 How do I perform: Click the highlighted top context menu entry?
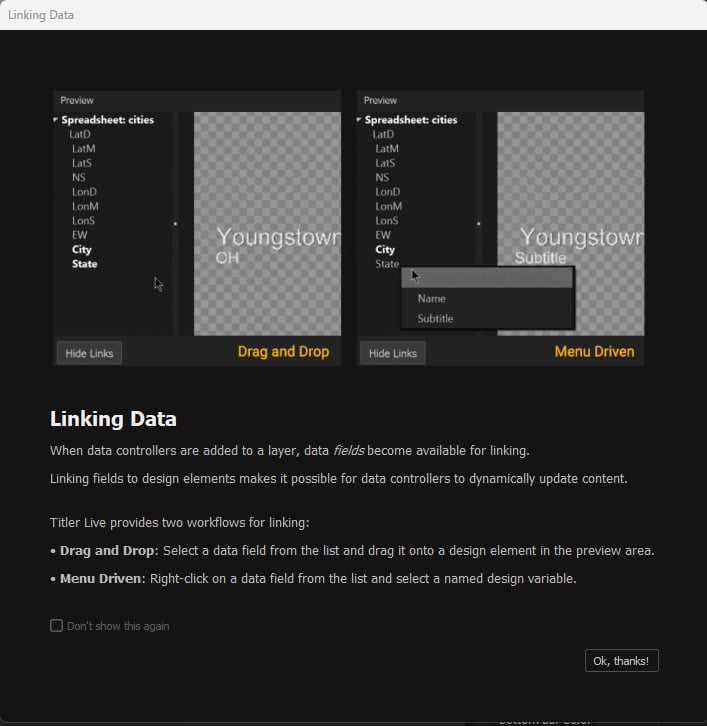487,277
